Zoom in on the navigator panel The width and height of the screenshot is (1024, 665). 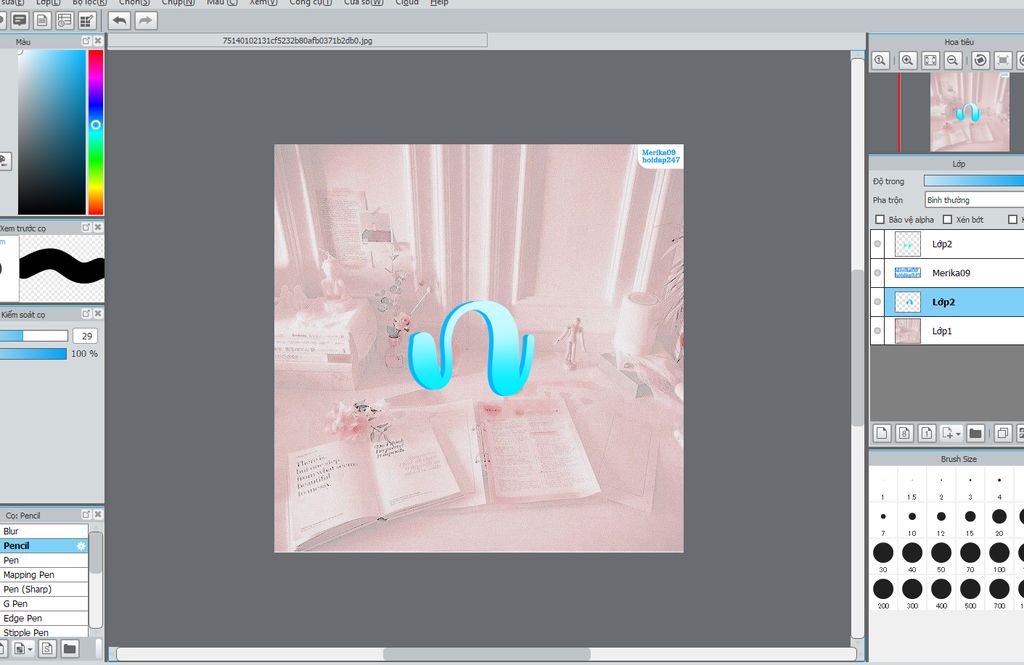(907, 61)
